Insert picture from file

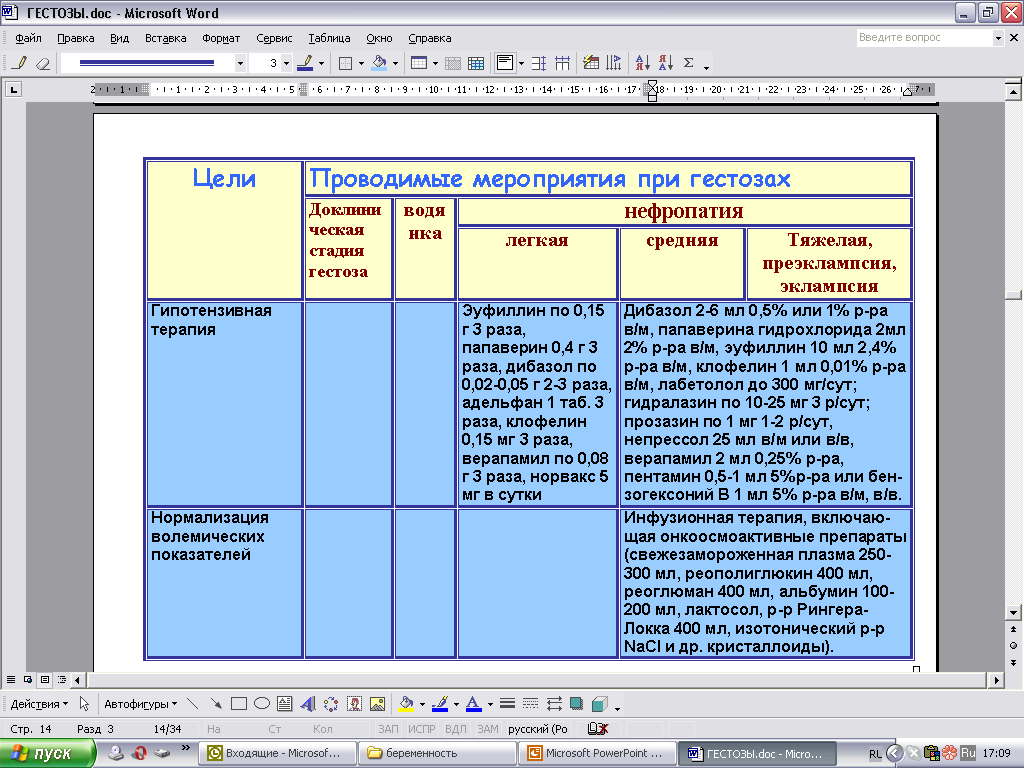pos(377,703)
